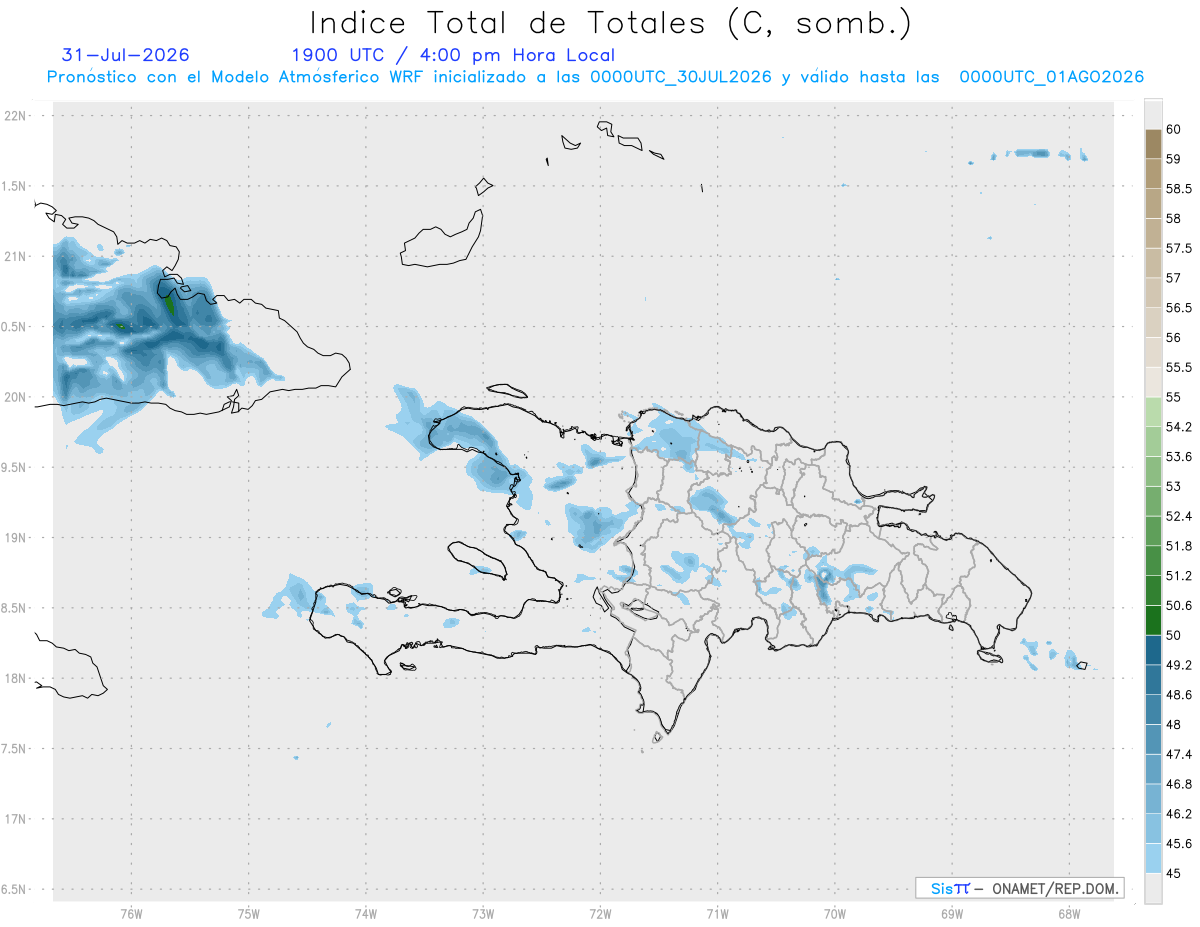Click the "76W" longitude label
The image size is (1200, 927).
(x=131, y=913)
